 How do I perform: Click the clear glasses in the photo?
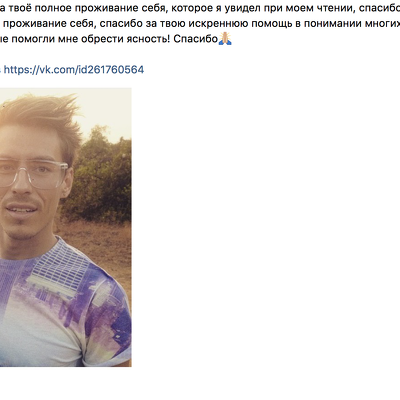click(x=33, y=173)
